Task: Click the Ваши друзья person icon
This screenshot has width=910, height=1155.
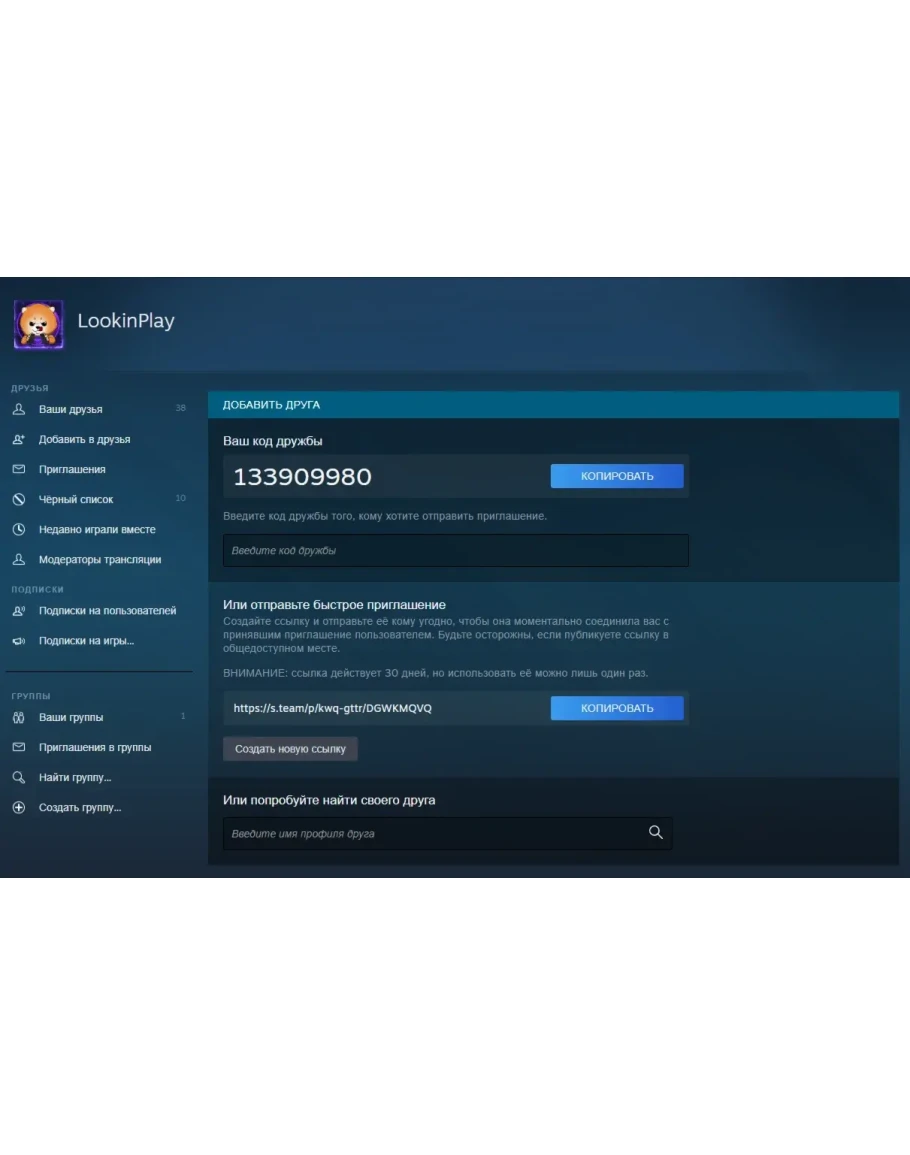Action: 18,409
